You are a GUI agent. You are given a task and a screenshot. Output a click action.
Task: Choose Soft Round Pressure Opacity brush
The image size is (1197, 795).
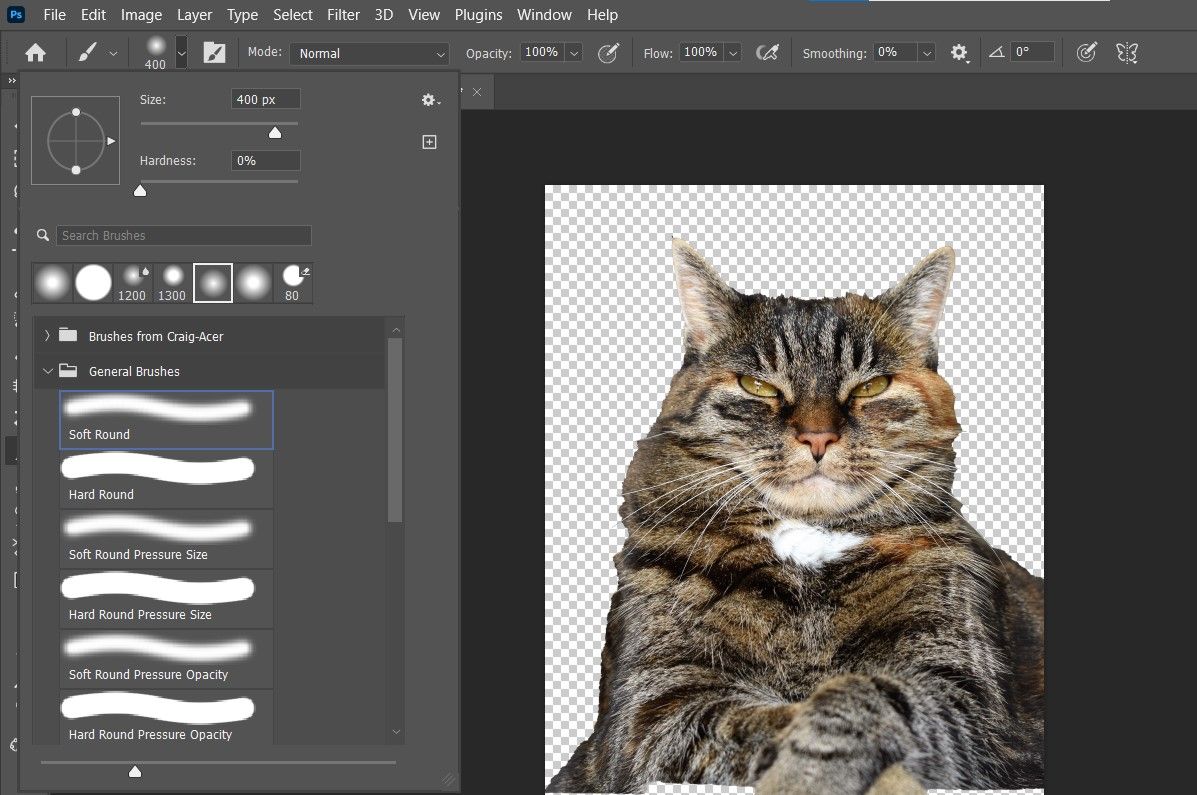coord(166,659)
